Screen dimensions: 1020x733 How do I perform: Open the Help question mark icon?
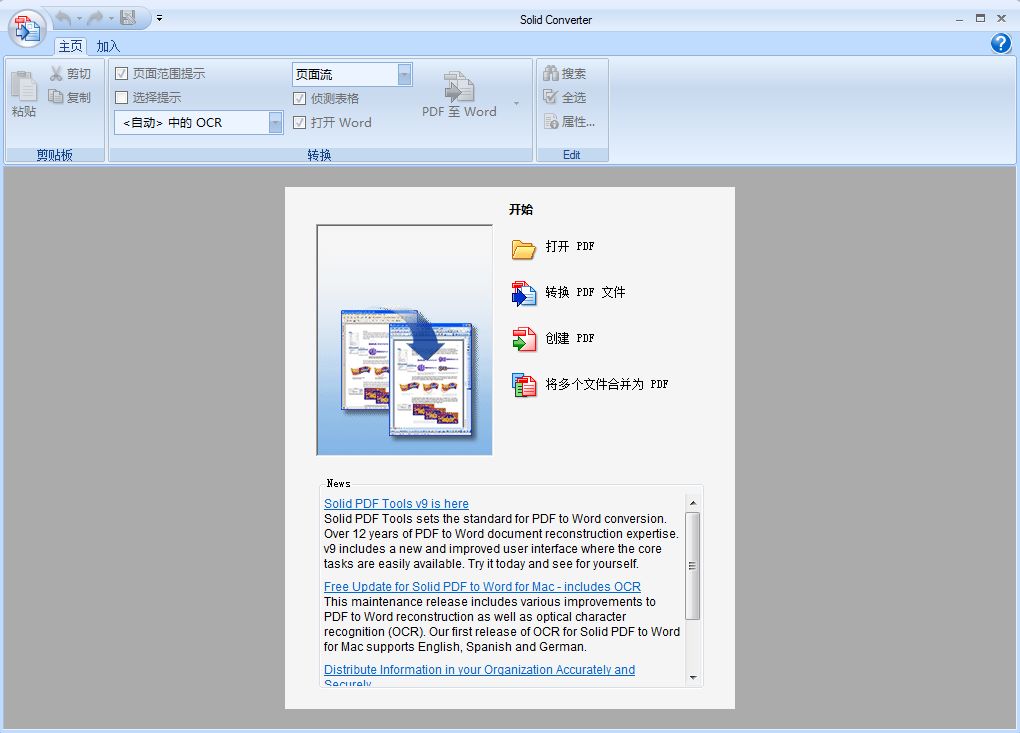(1000, 44)
